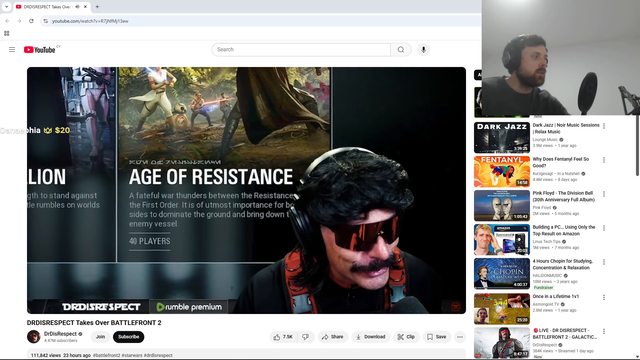
Task: View site information icon in address bar
Action: [45, 21]
